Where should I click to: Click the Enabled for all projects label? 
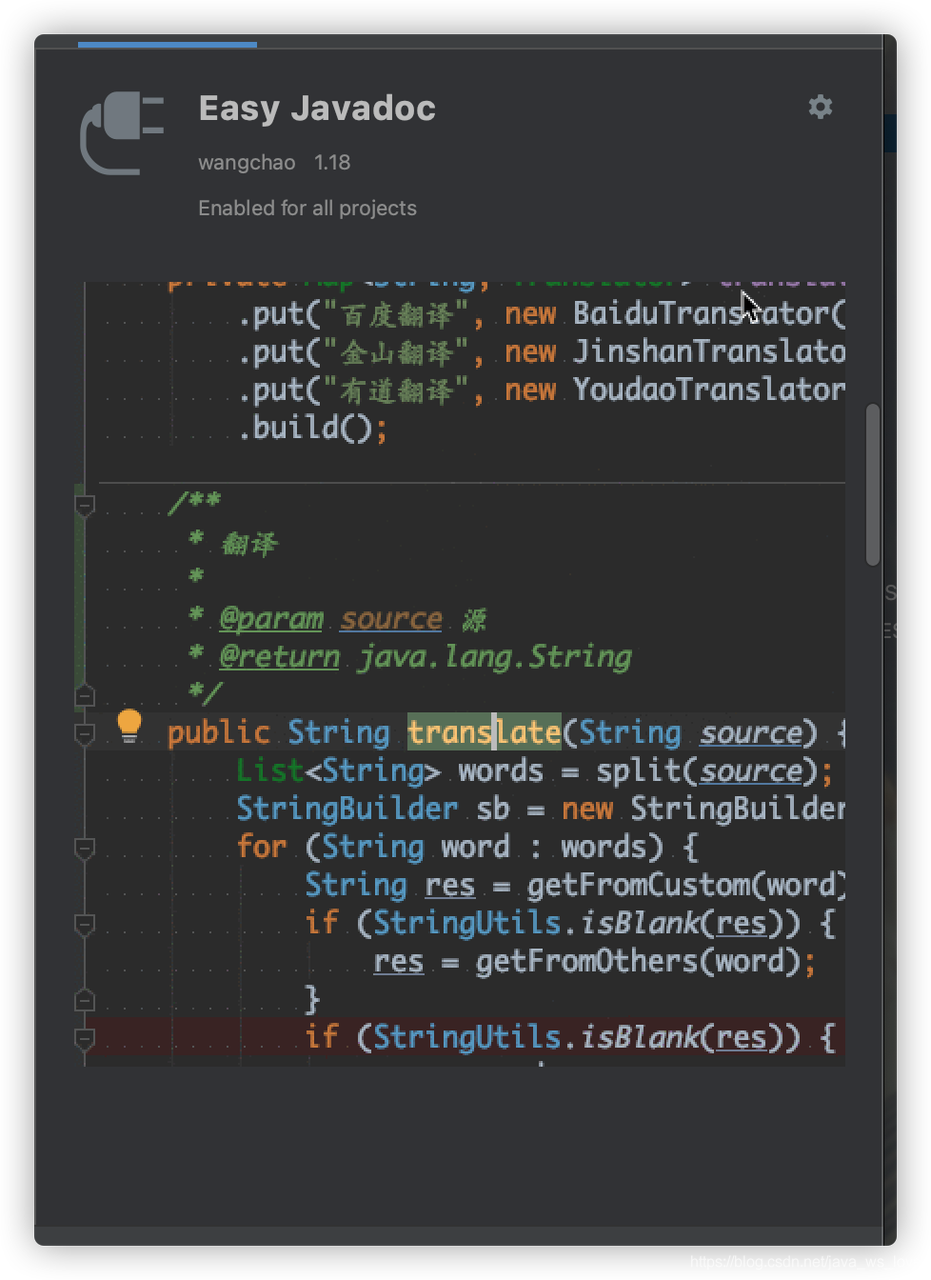pyautogui.click(x=307, y=208)
